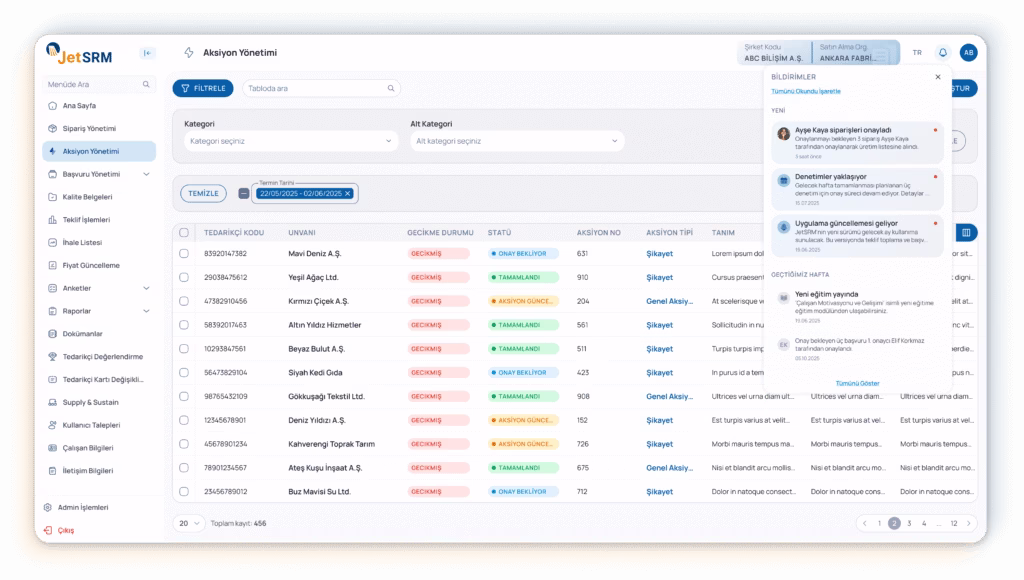Screen dimensions: 1024x580
Task: Click the search icon in Tabloda ara
Action: point(391,88)
